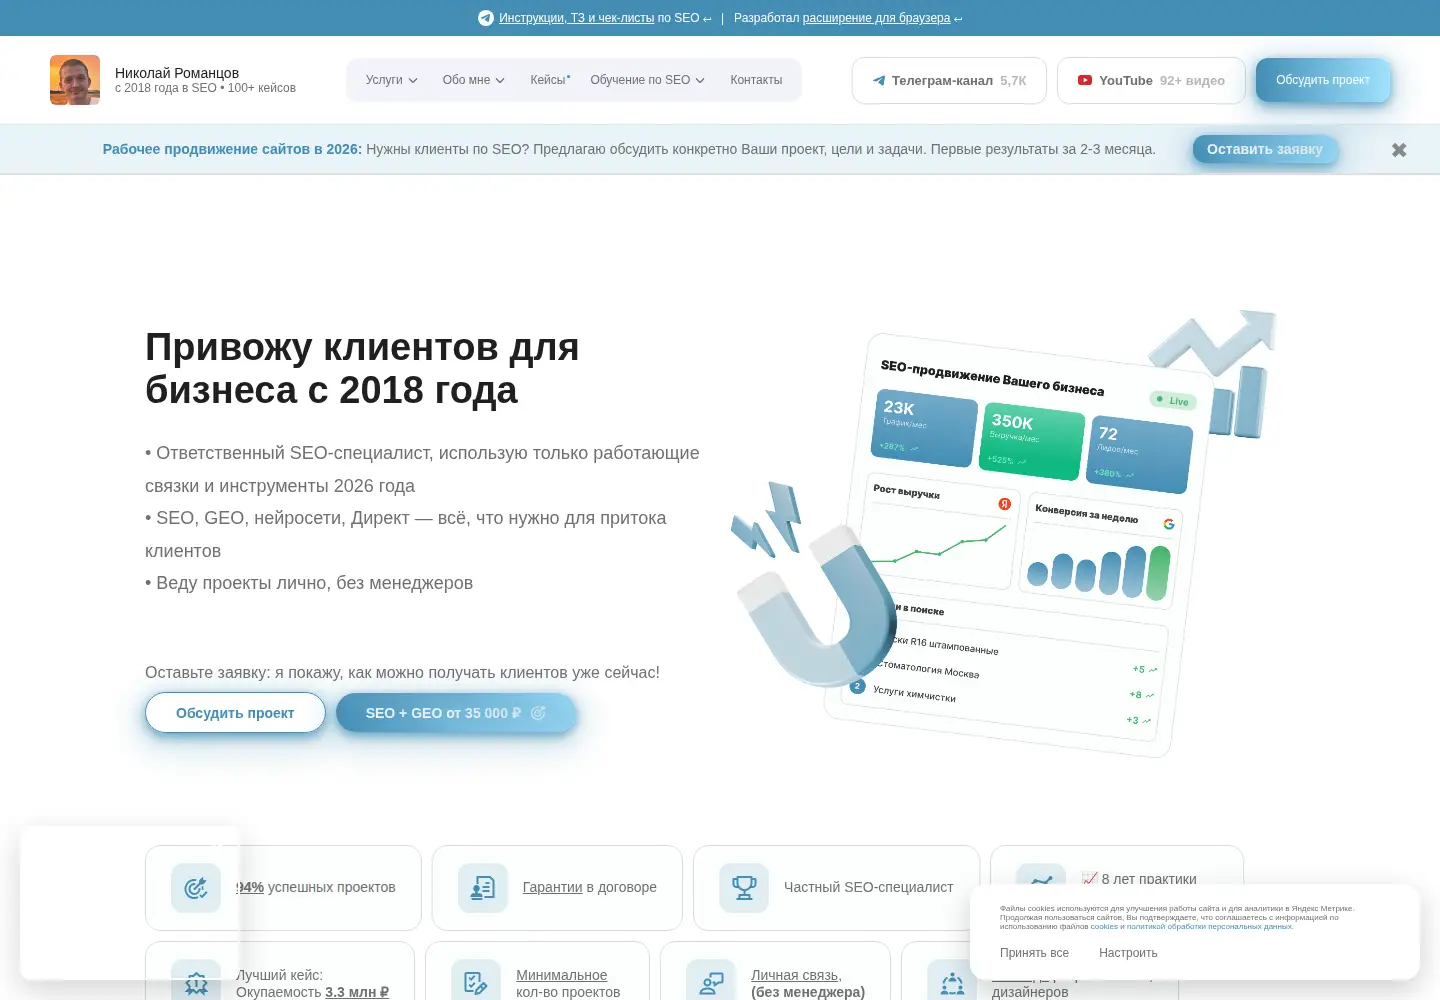Open the Инструкции, ТЗ и чек-листы link

(577, 18)
